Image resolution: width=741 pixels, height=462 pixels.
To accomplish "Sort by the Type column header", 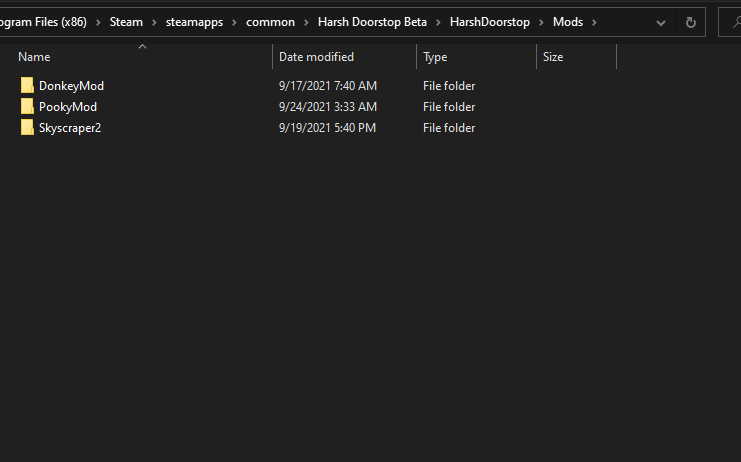I will click(435, 57).
